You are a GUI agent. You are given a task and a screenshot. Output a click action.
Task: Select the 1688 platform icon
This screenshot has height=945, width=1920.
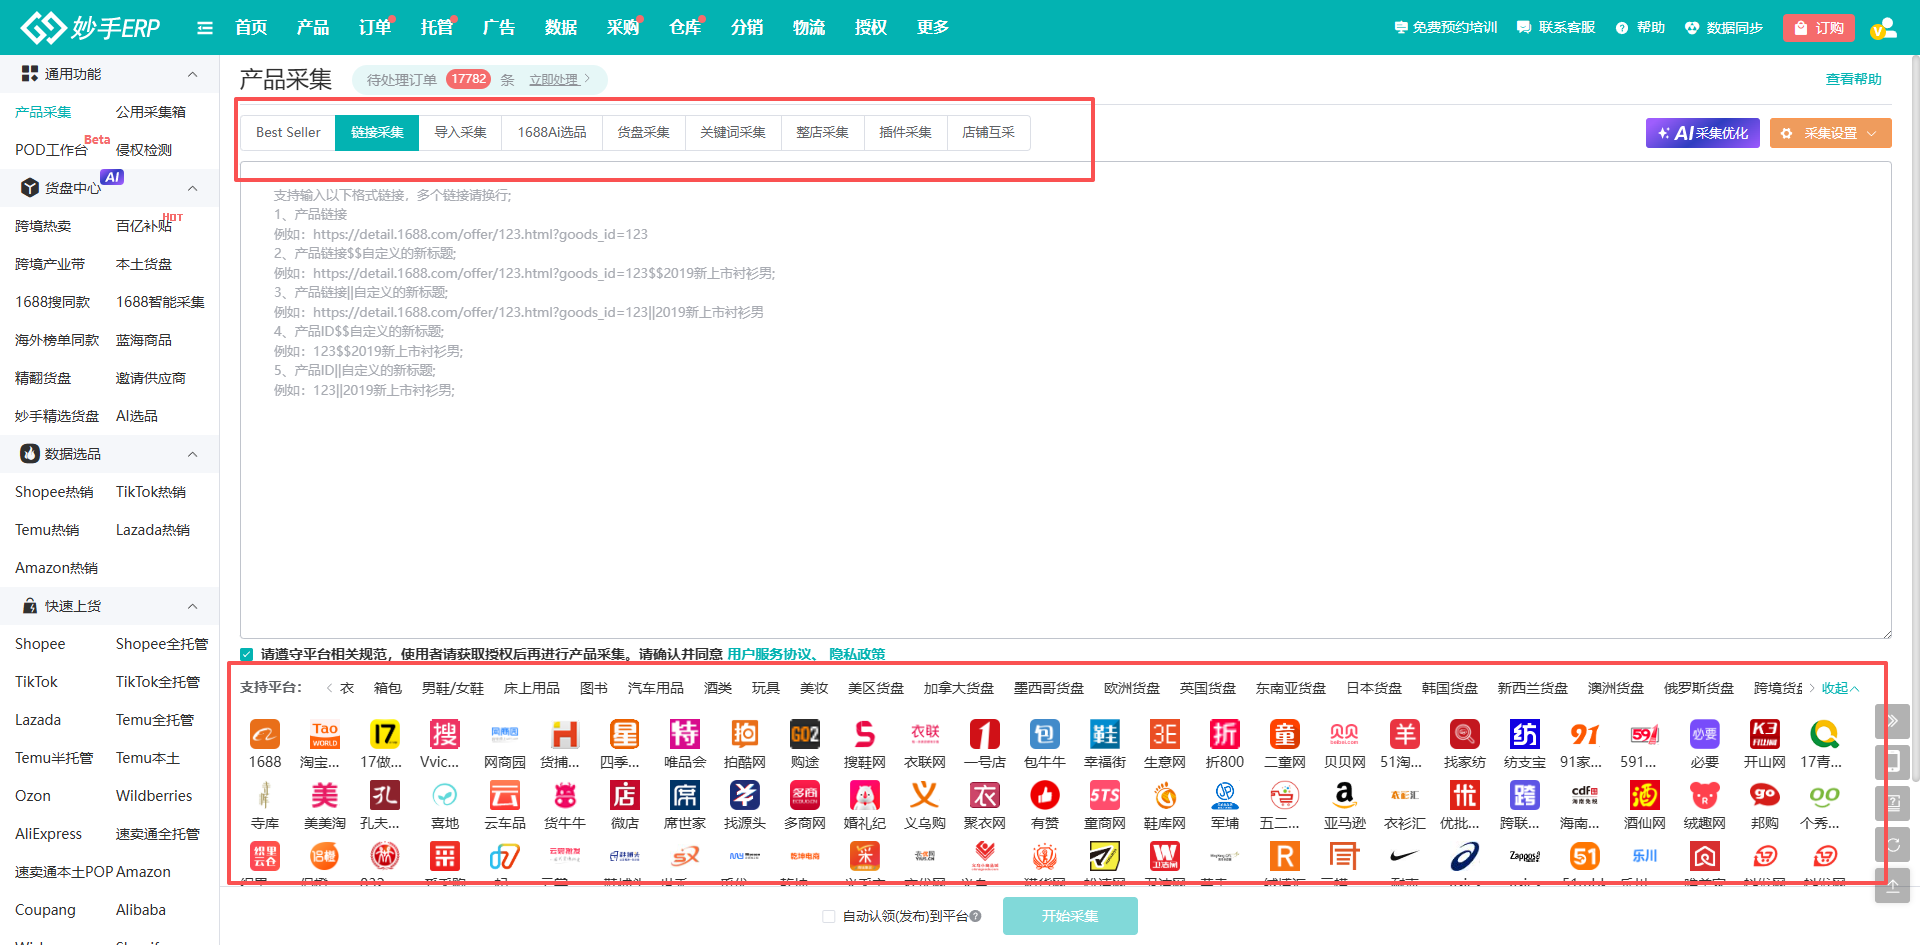click(x=265, y=735)
